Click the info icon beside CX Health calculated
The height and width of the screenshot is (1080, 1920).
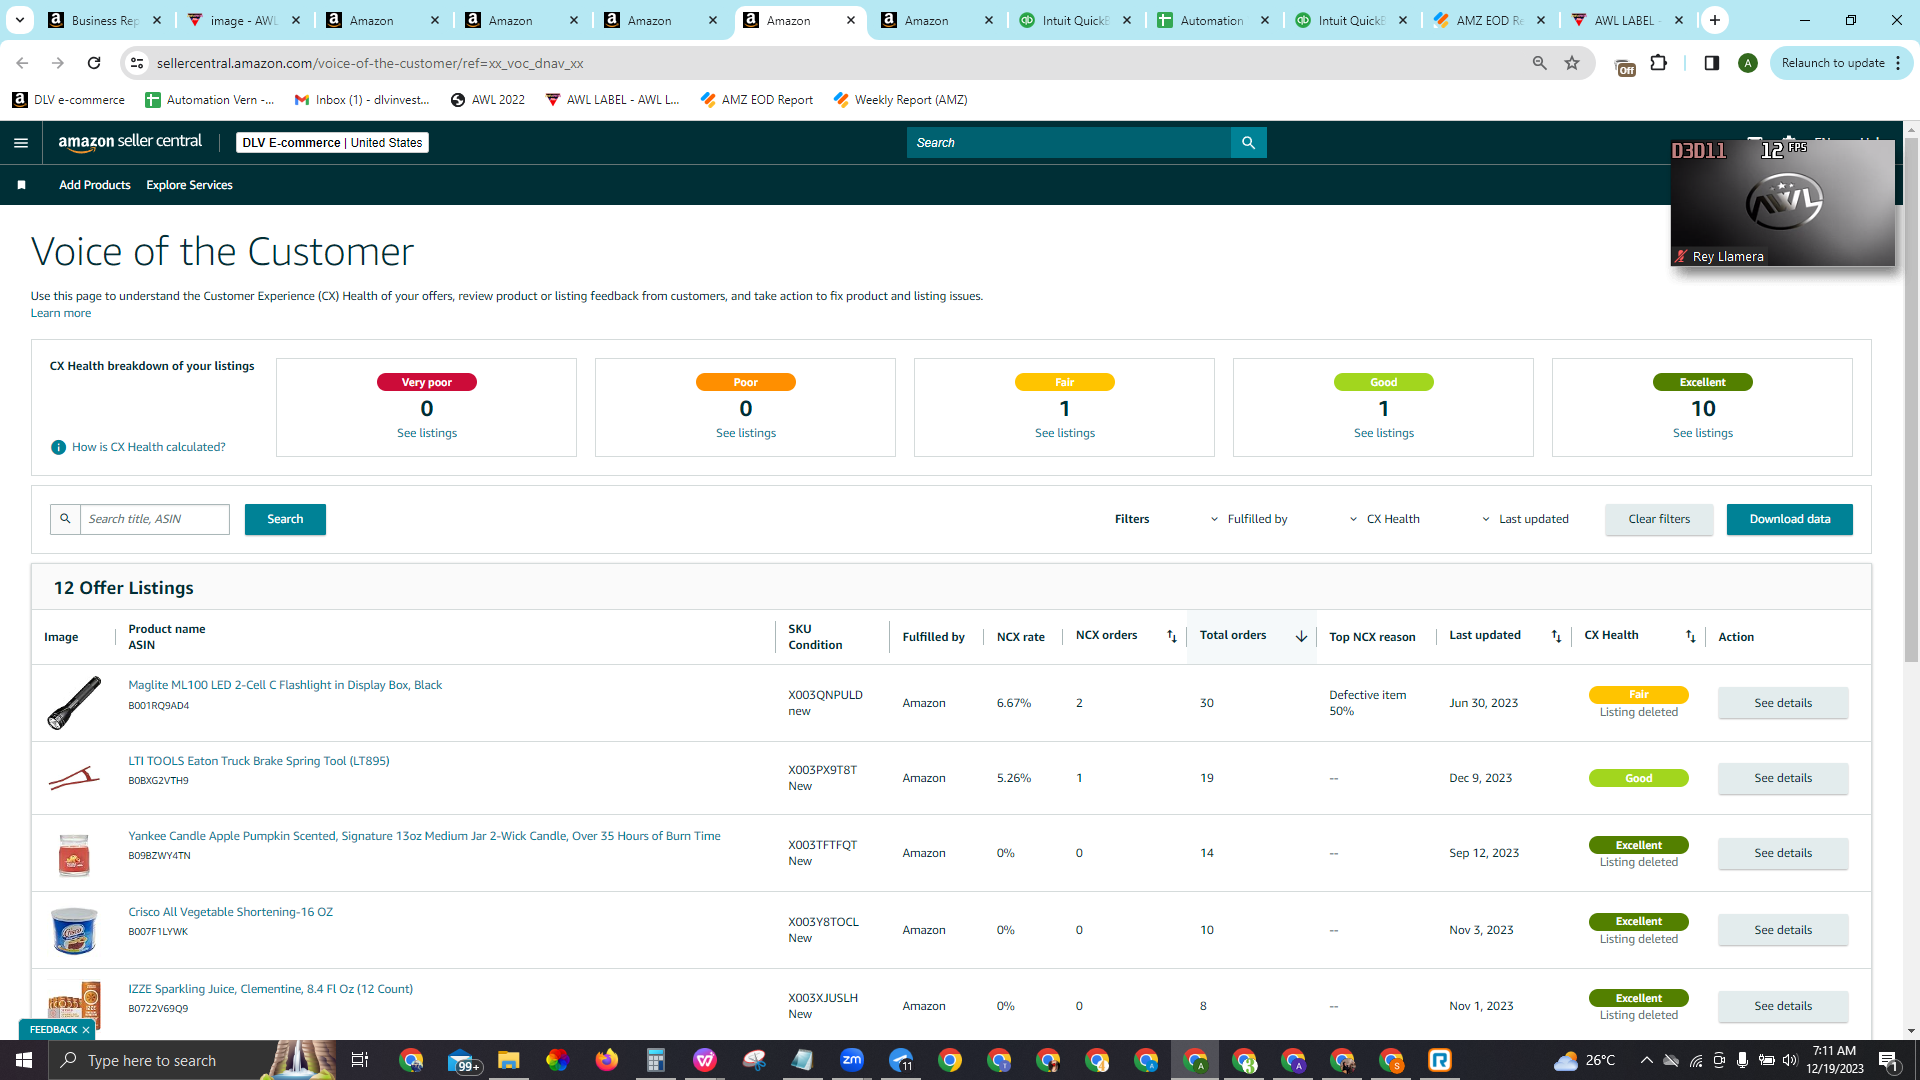pos(58,447)
